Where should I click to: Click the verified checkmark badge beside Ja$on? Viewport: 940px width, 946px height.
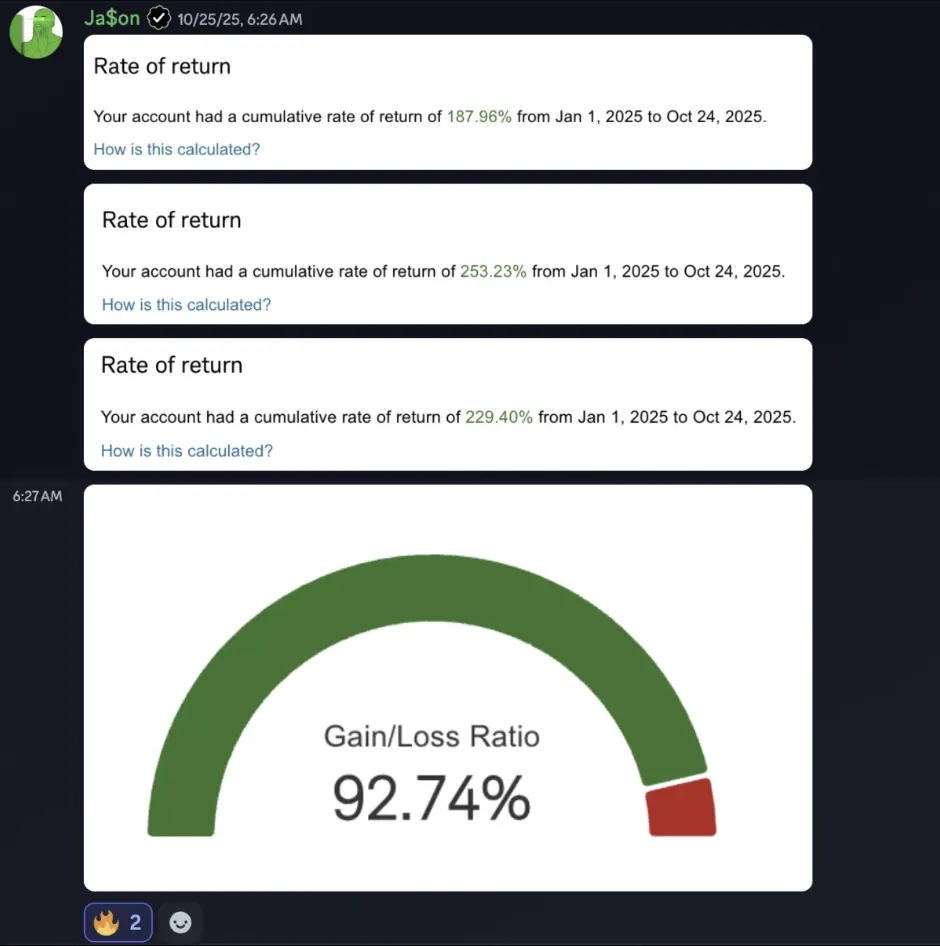[159, 18]
